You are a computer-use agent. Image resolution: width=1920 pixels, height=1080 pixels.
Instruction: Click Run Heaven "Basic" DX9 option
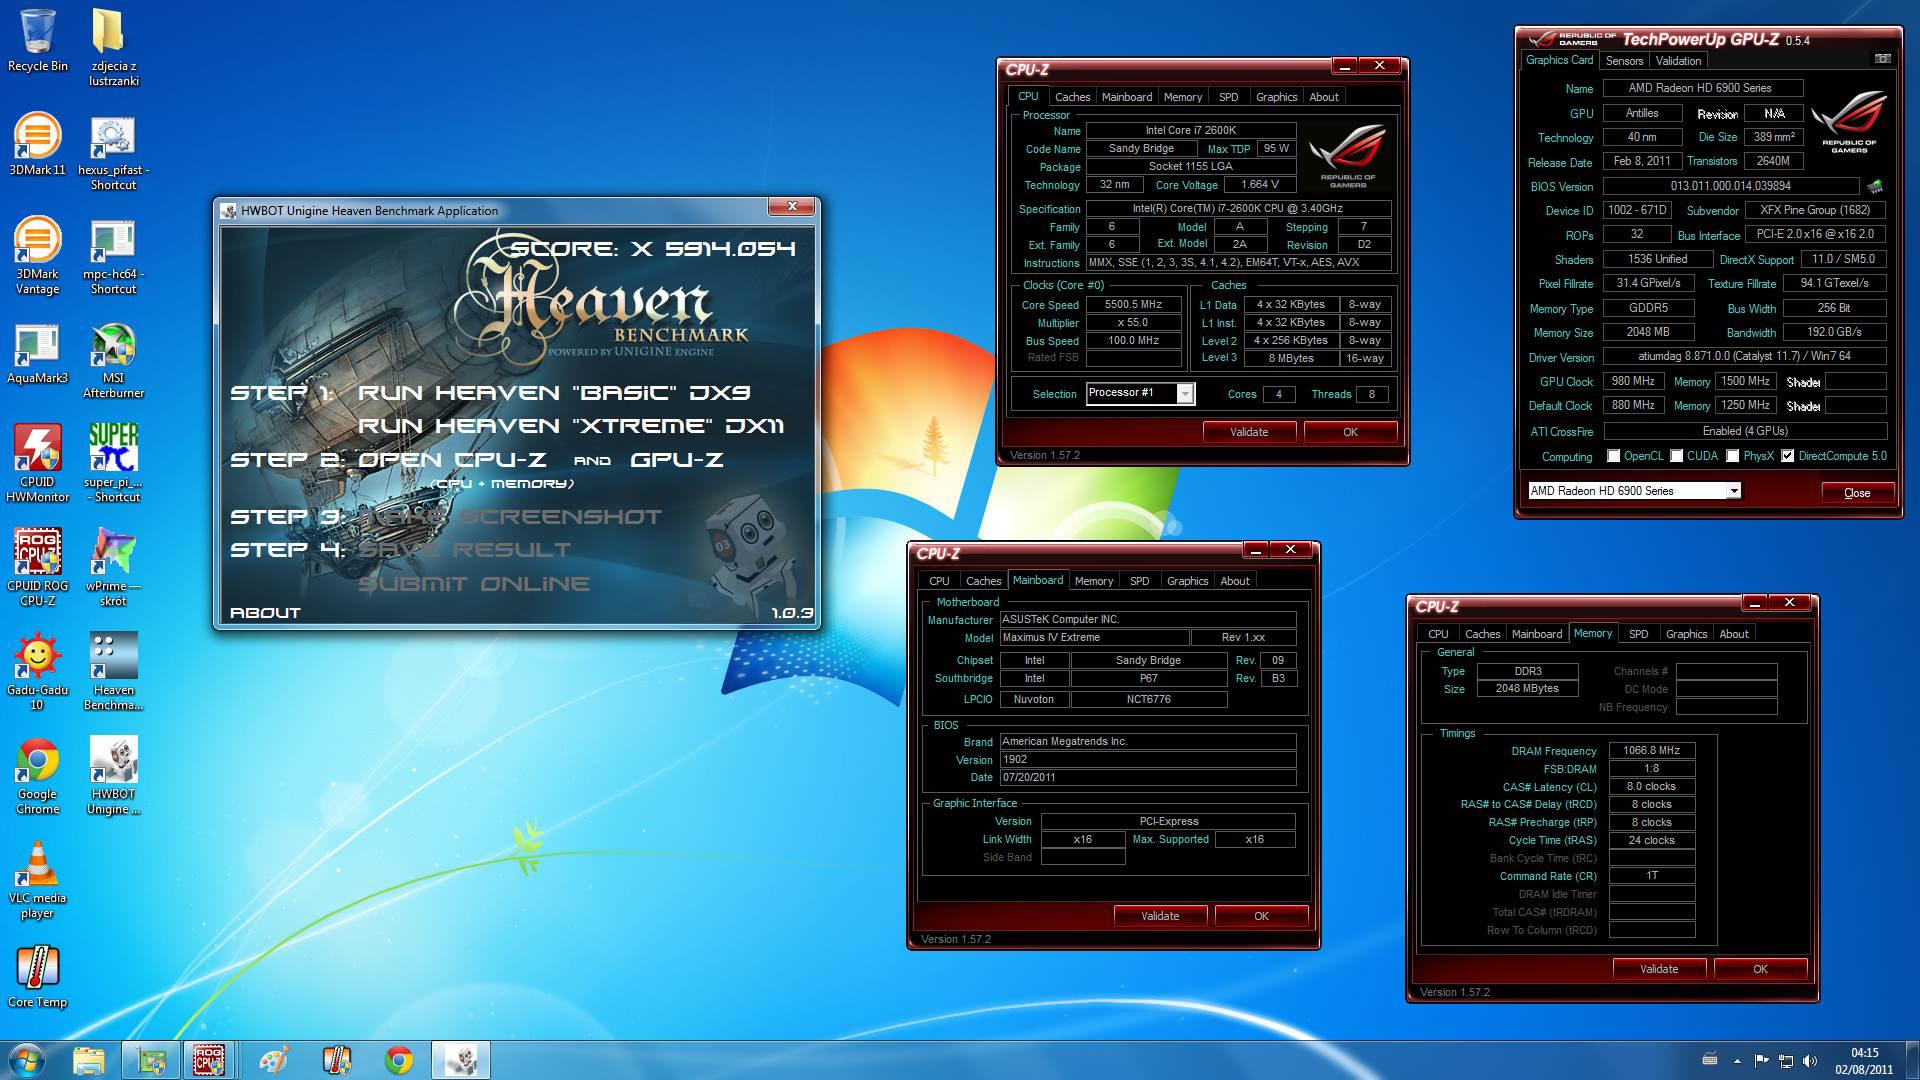554,393
